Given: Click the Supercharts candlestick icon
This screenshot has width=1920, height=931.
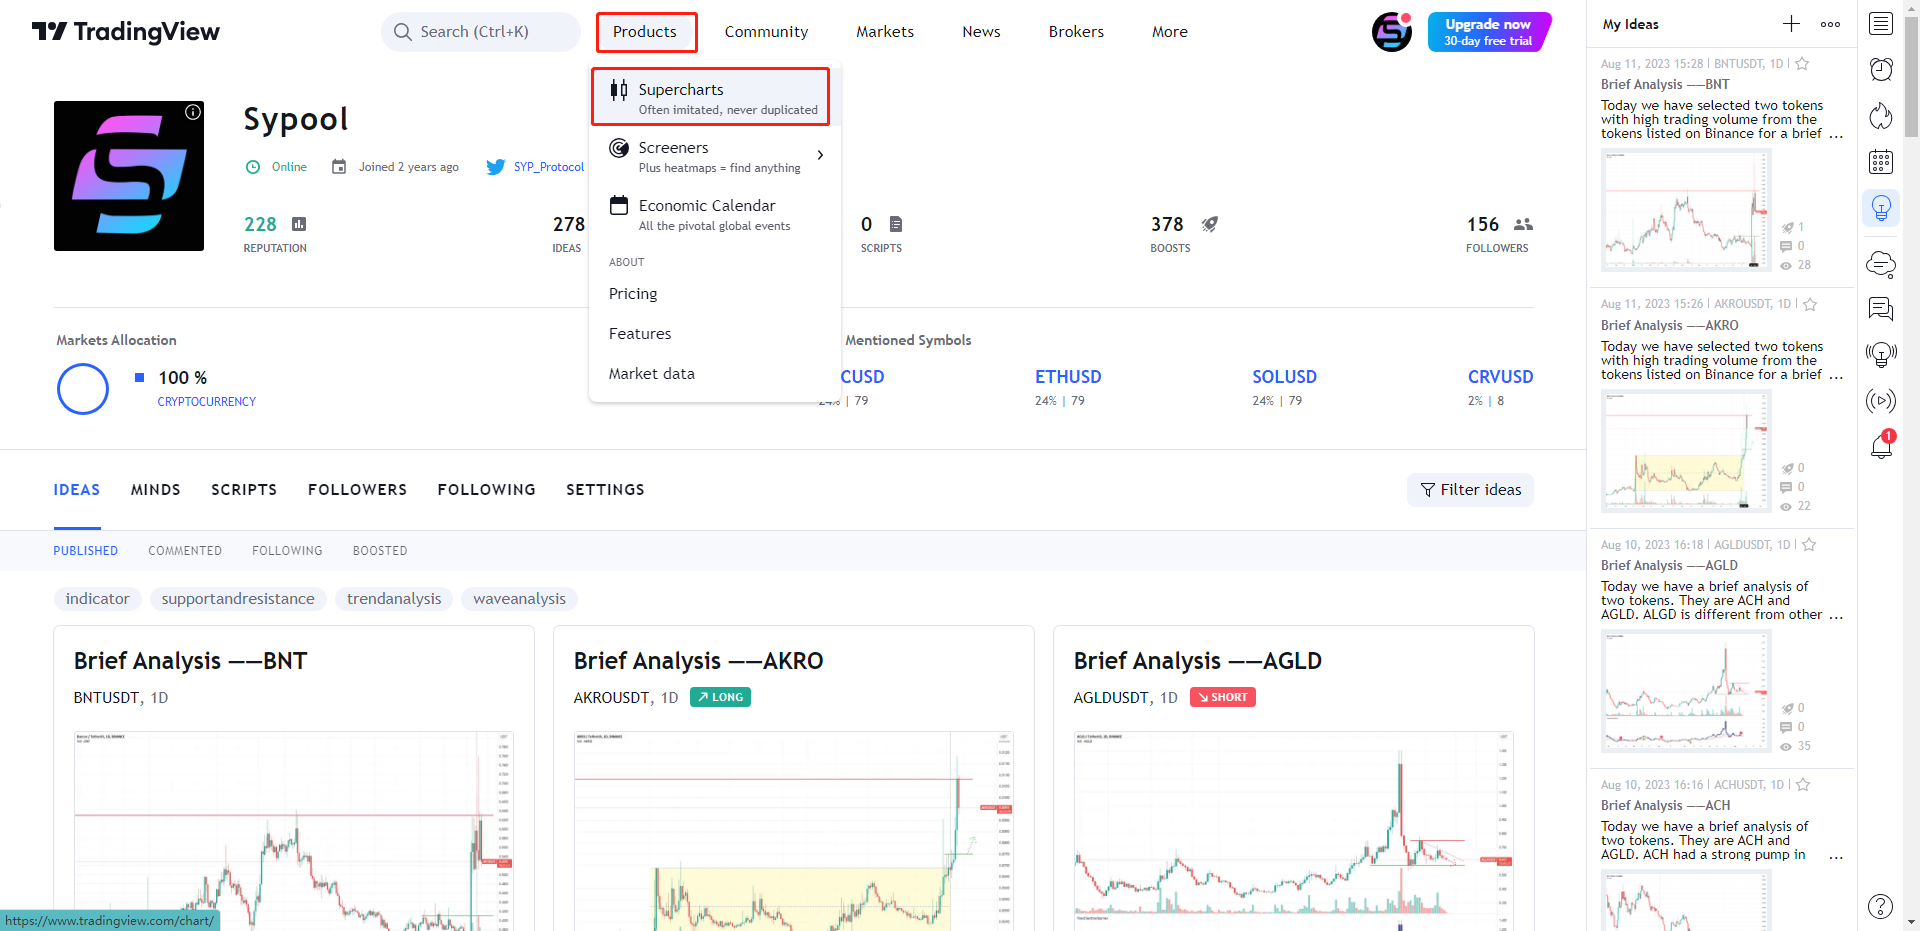Looking at the screenshot, I should pos(619,90).
